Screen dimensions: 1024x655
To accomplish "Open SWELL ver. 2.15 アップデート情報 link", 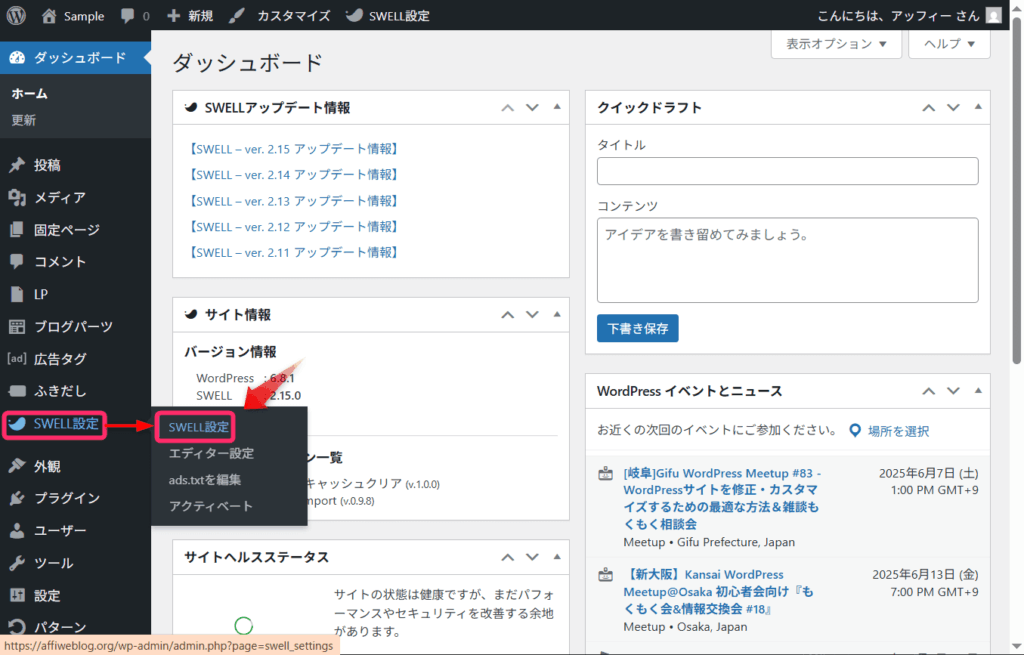I will 293,149.
